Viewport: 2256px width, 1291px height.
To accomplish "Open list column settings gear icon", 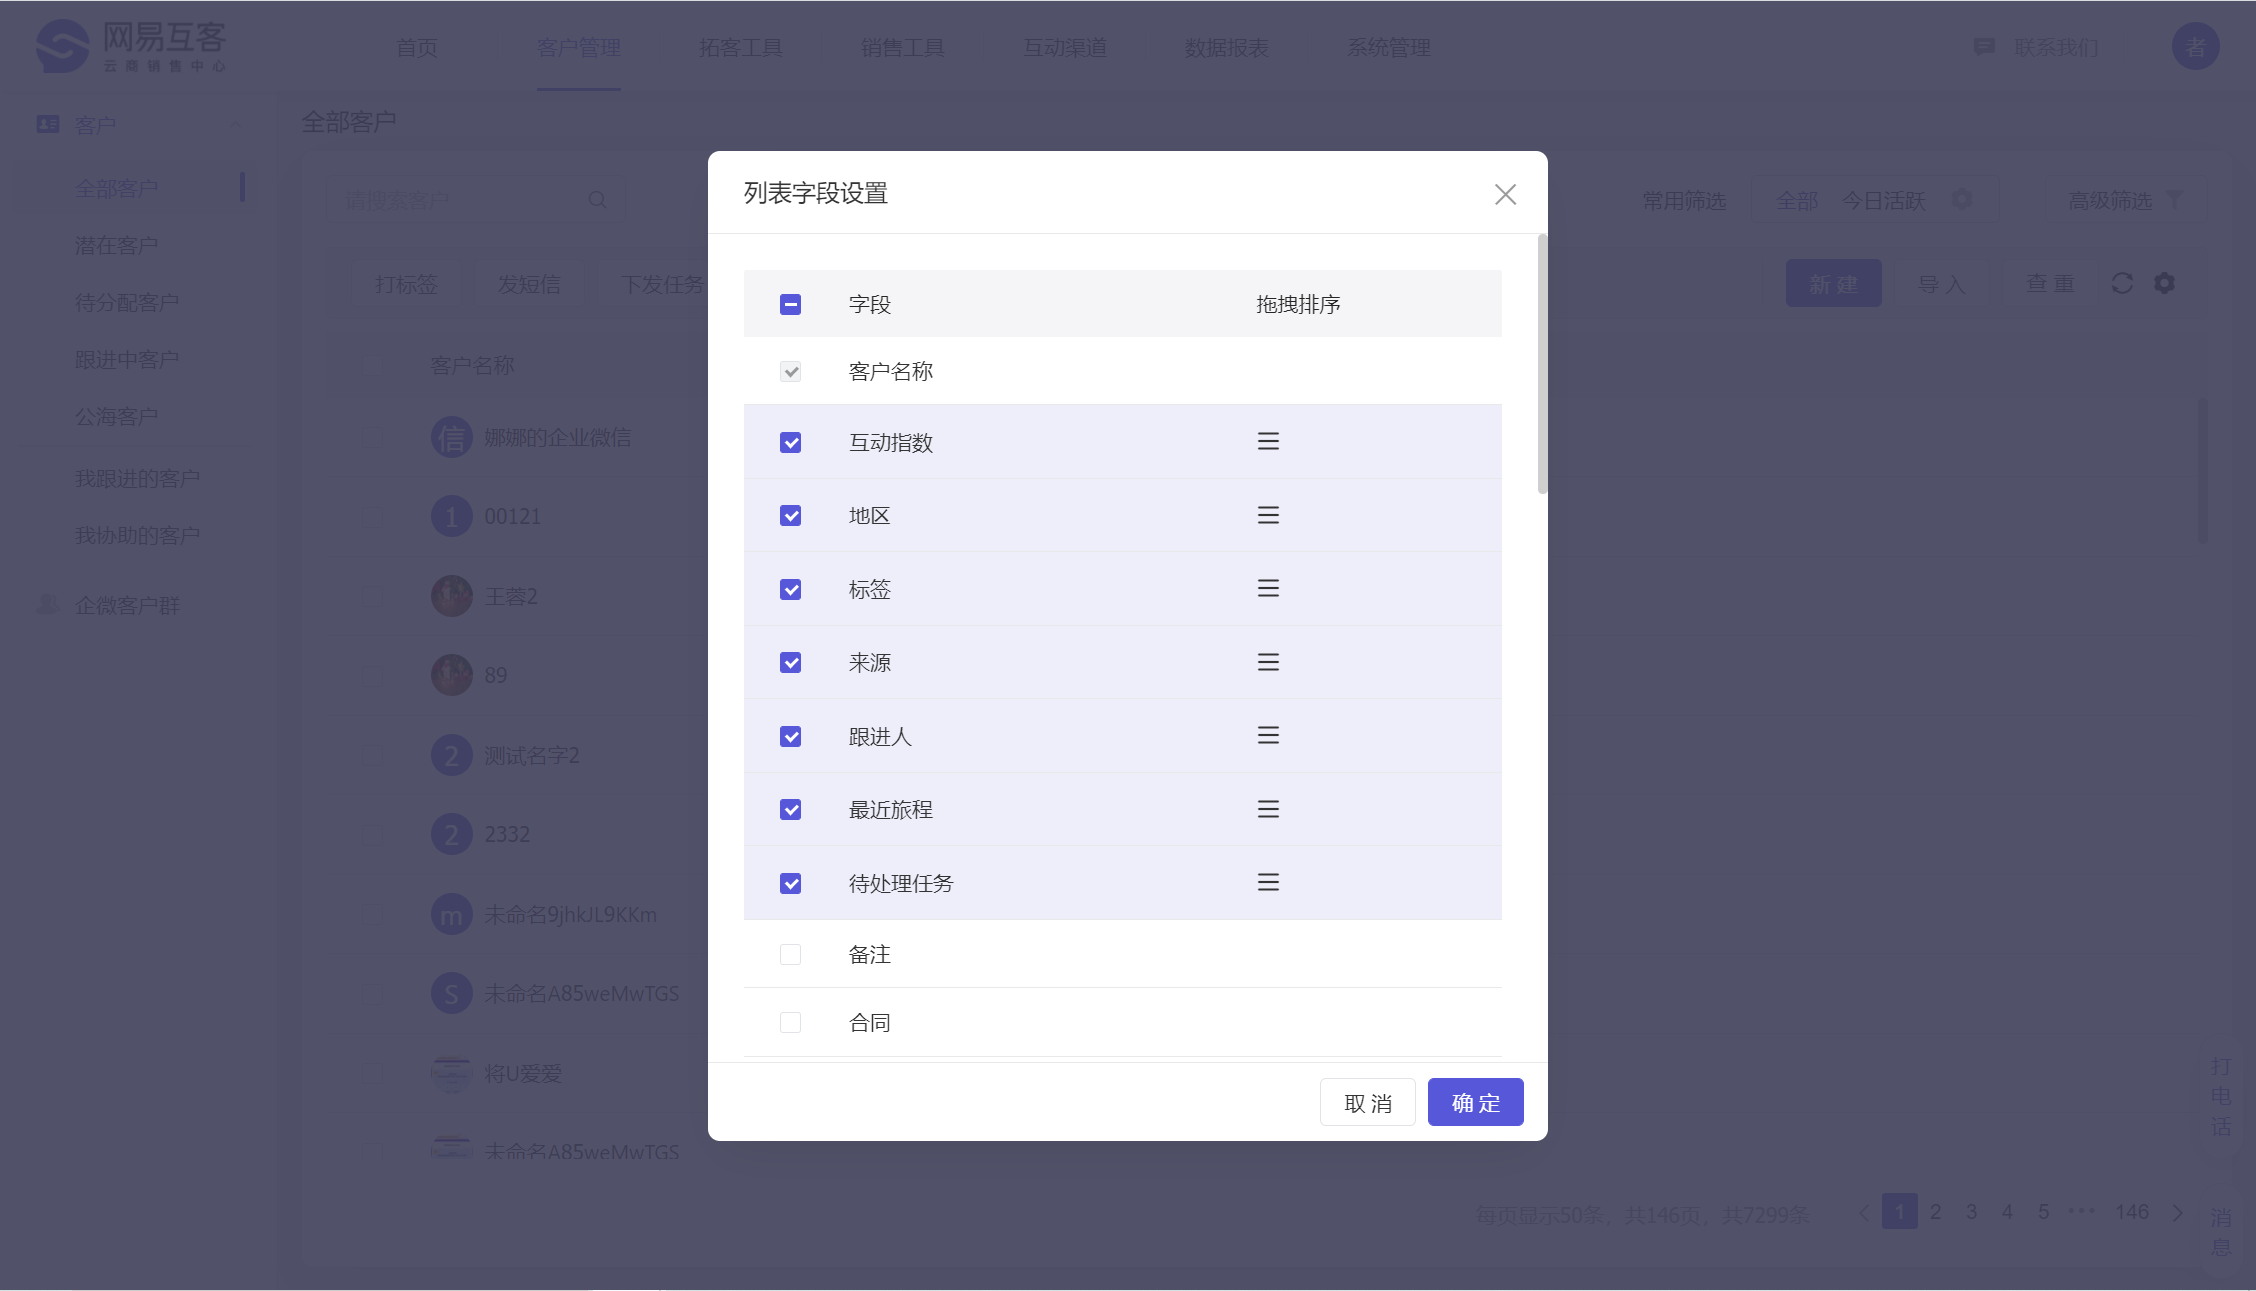I will click(2164, 283).
